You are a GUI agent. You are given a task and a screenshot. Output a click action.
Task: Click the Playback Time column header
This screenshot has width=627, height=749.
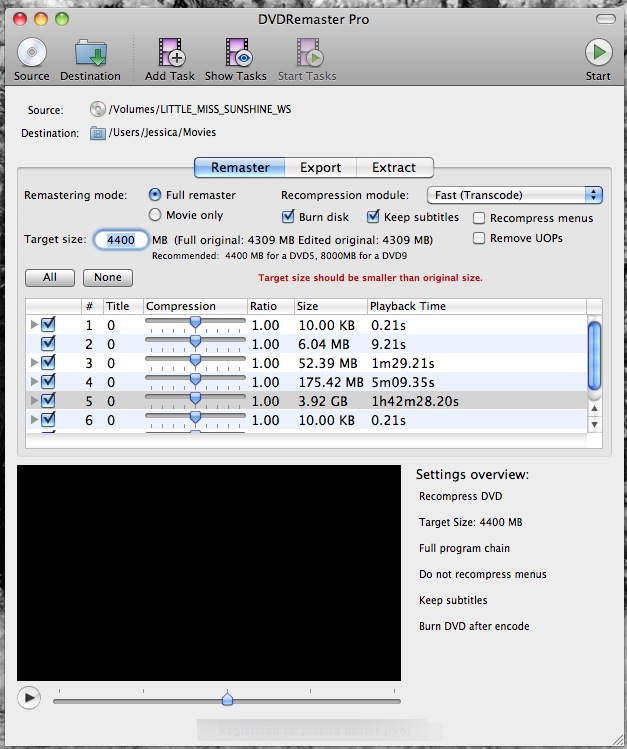(x=477, y=306)
